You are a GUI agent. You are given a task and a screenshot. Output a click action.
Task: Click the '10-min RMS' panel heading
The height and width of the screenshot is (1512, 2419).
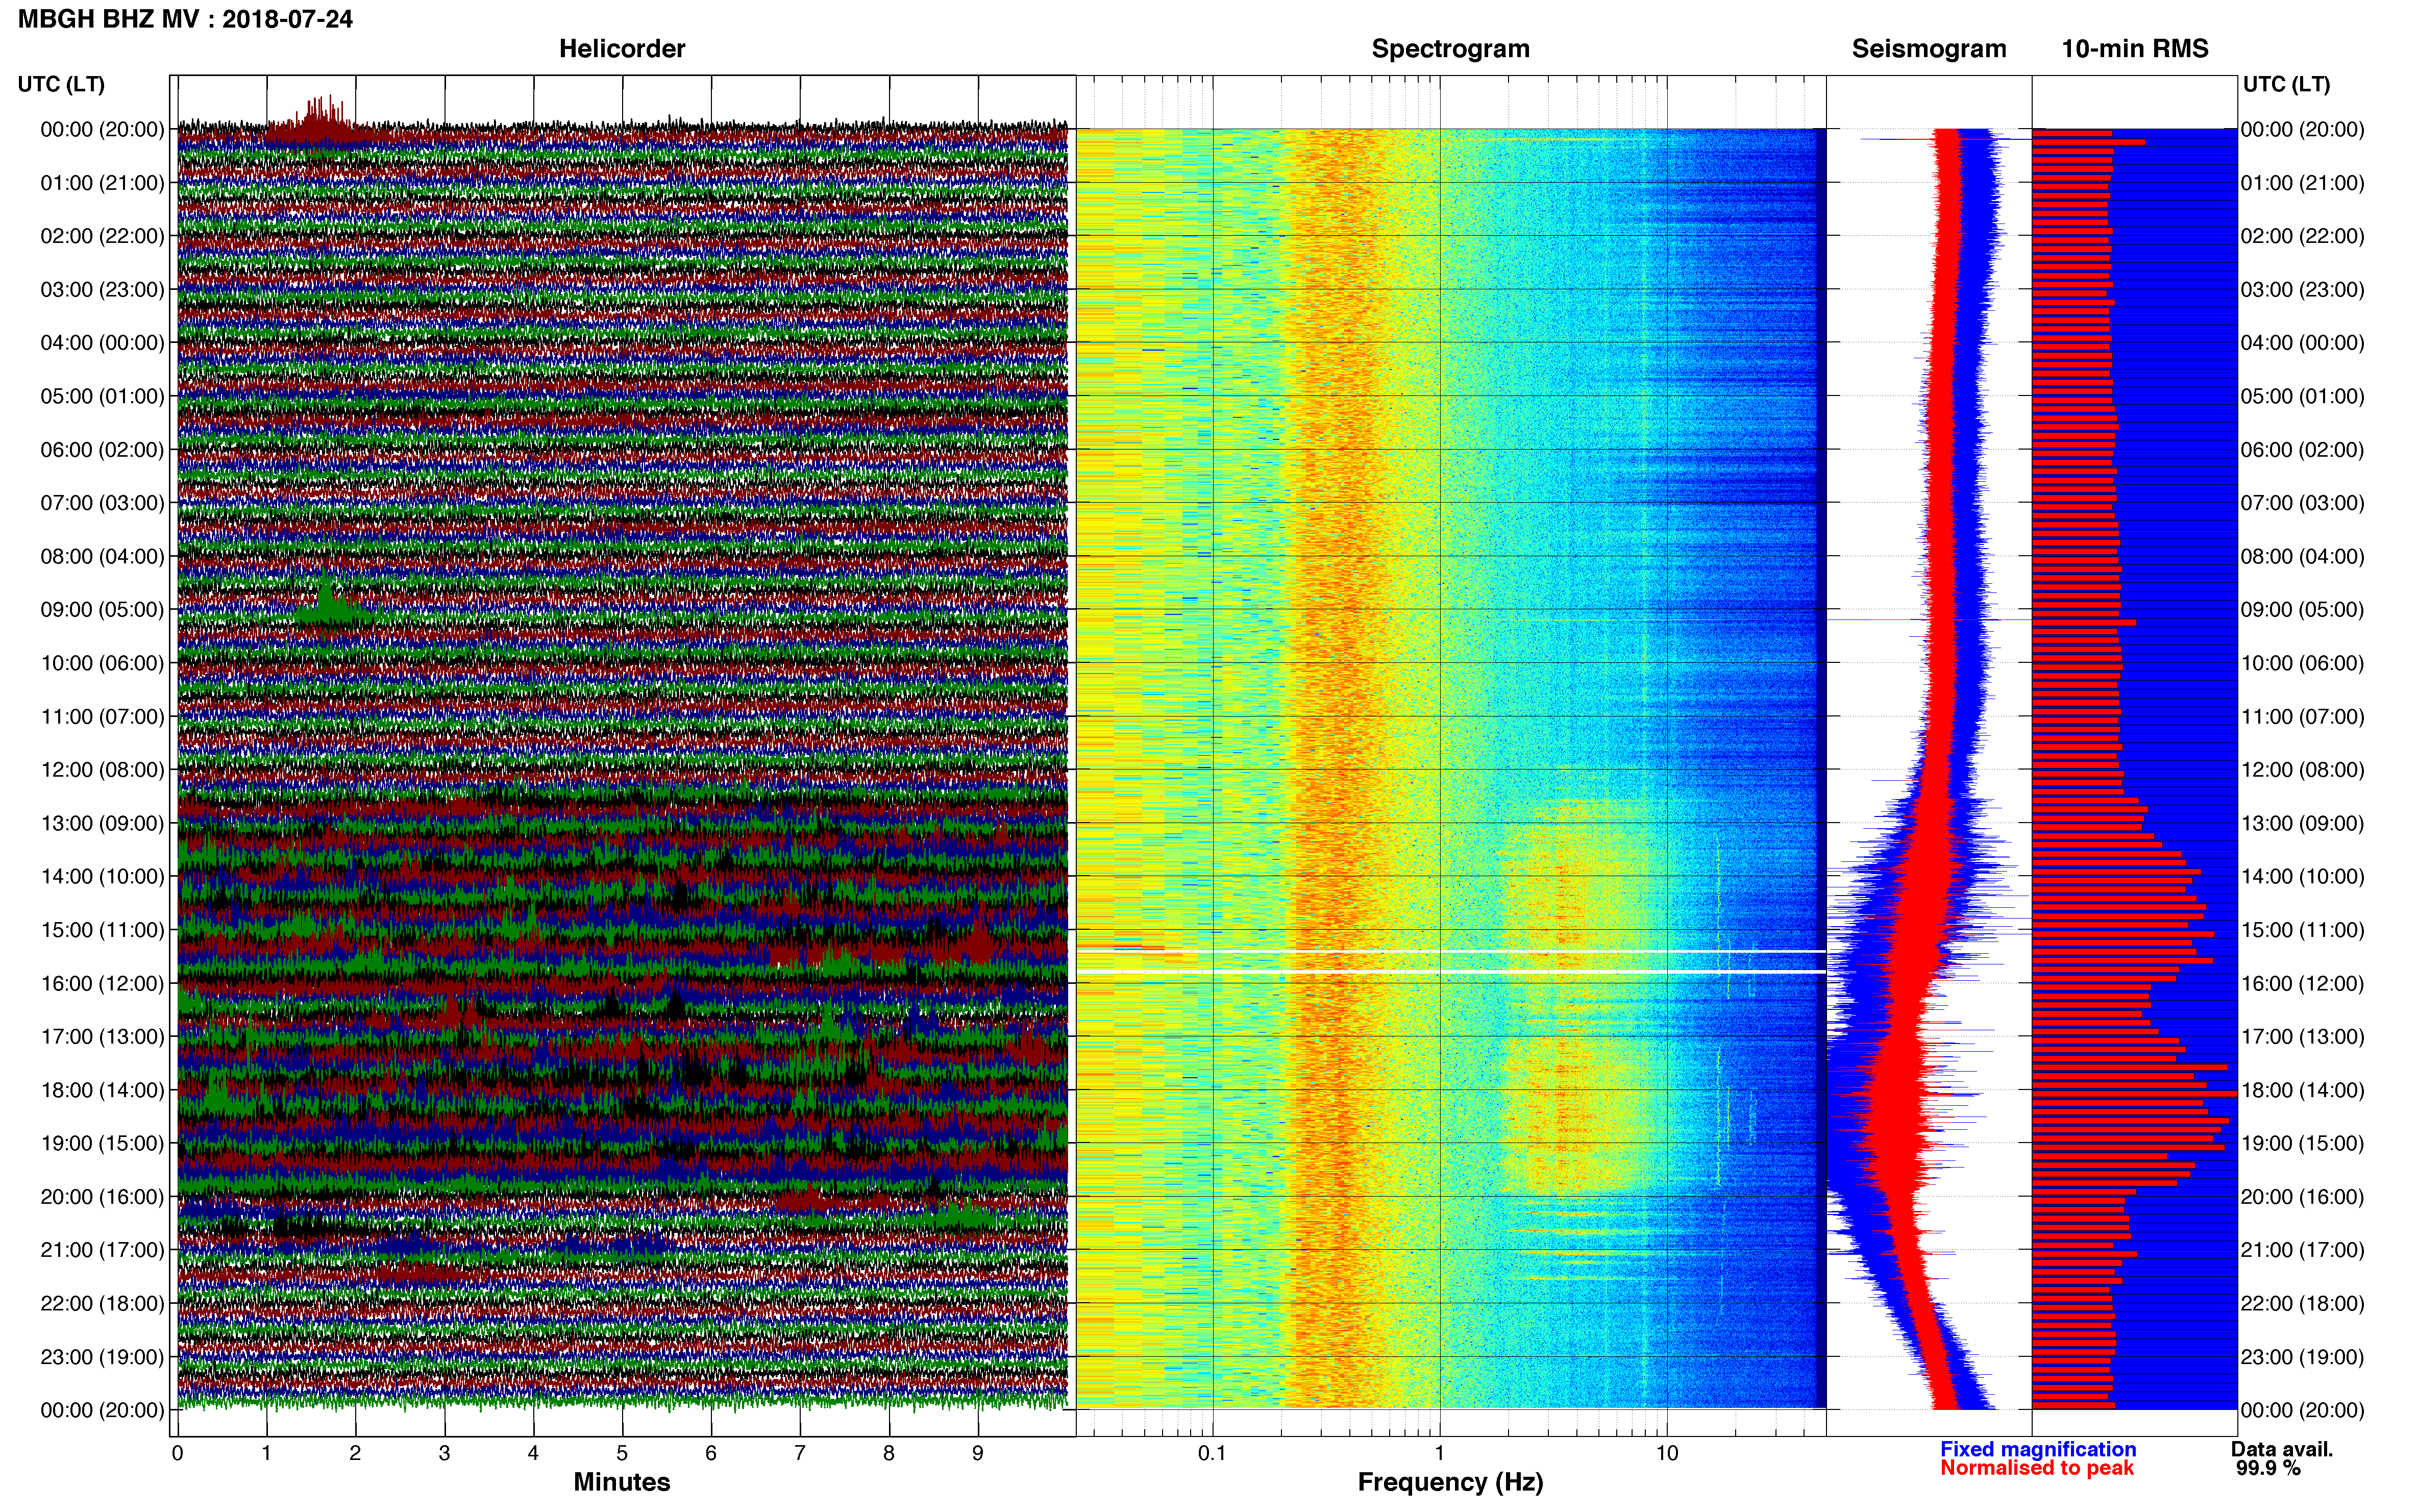tap(2135, 49)
